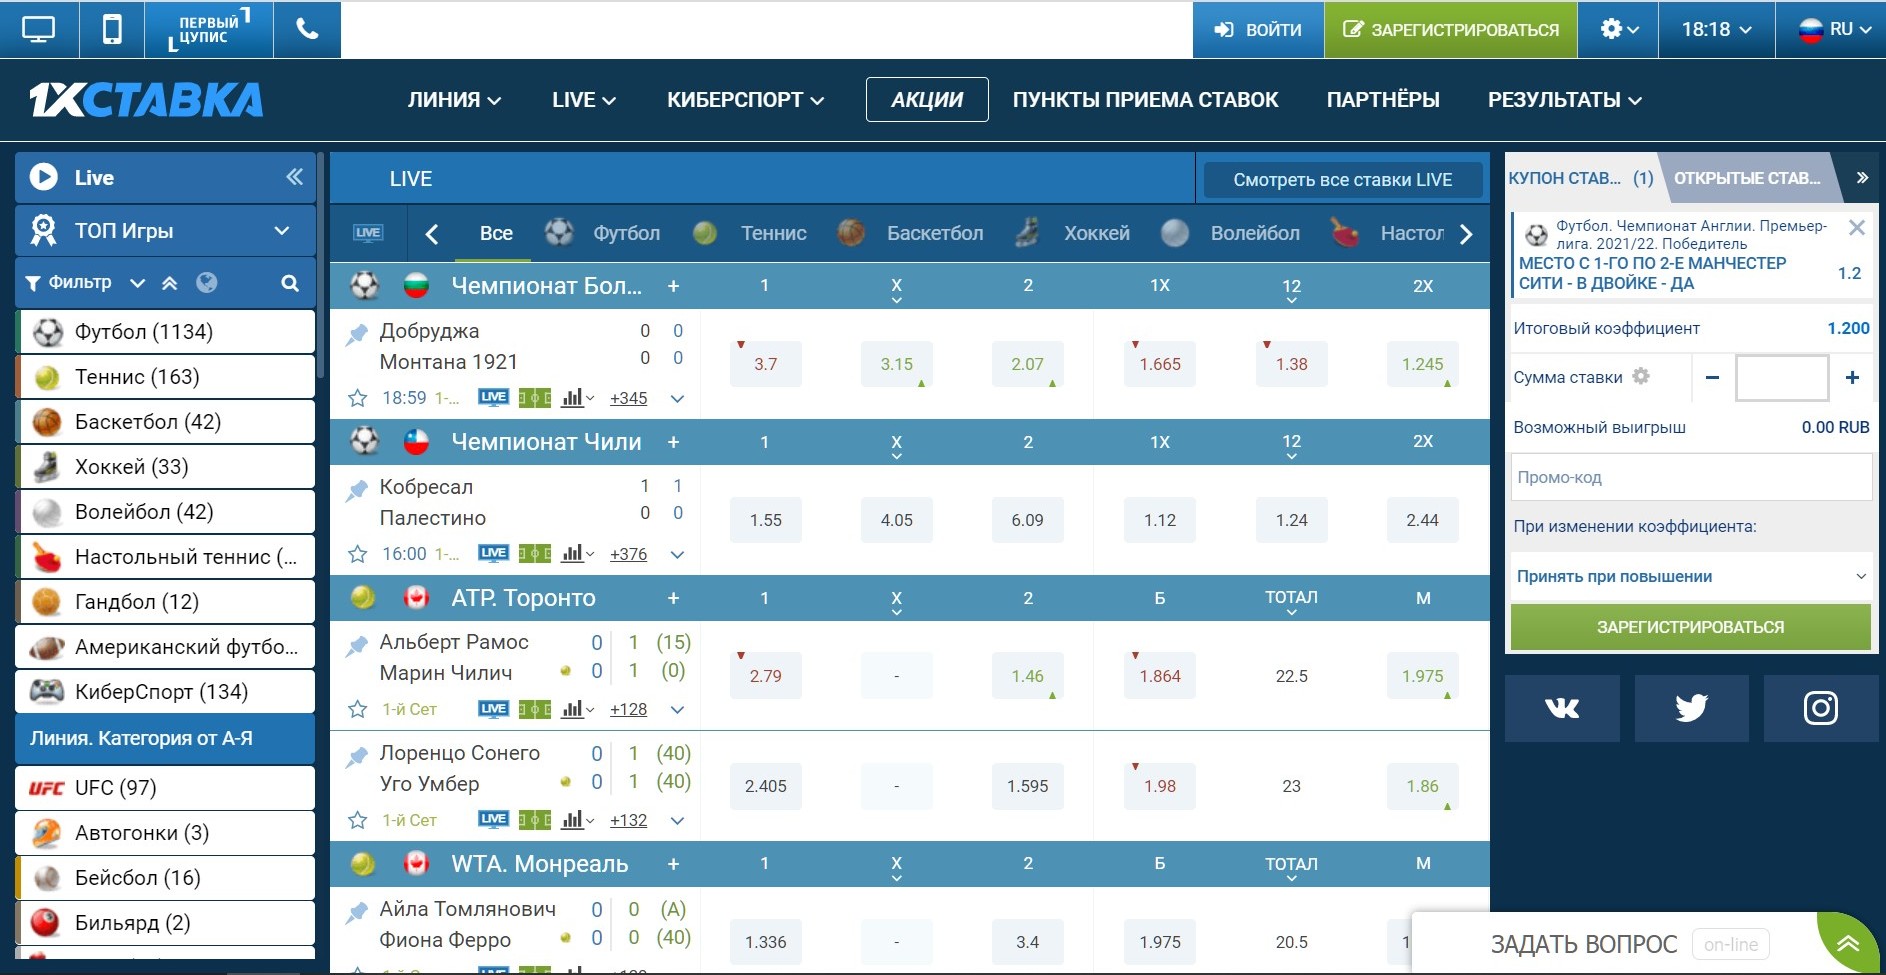The width and height of the screenshot is (1886, 975).
Task: Select Футбол (1134) in sports list
Action: pyautogui.click(x=165, y=332)
